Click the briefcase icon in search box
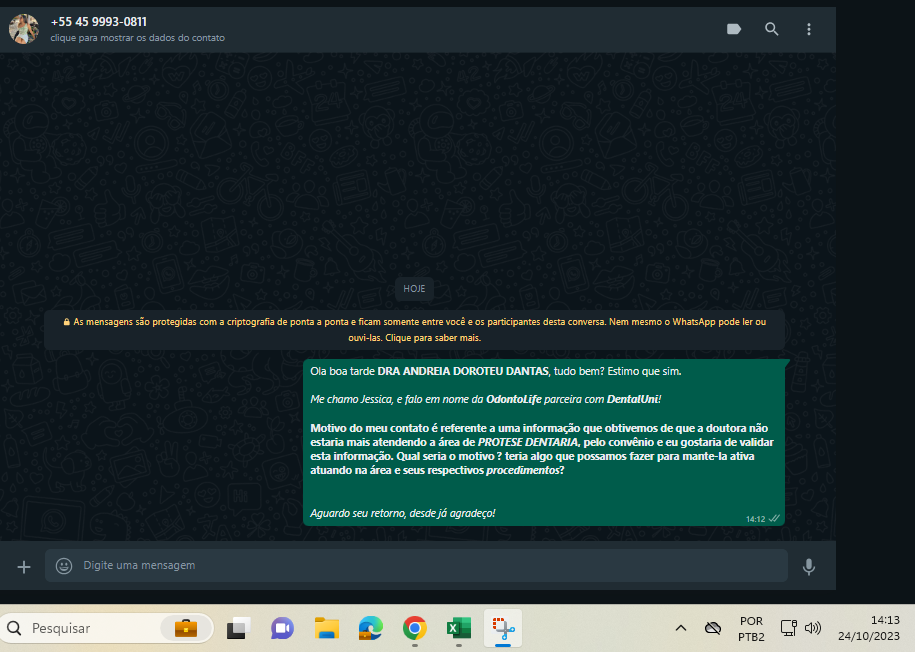 click(186, 628)
